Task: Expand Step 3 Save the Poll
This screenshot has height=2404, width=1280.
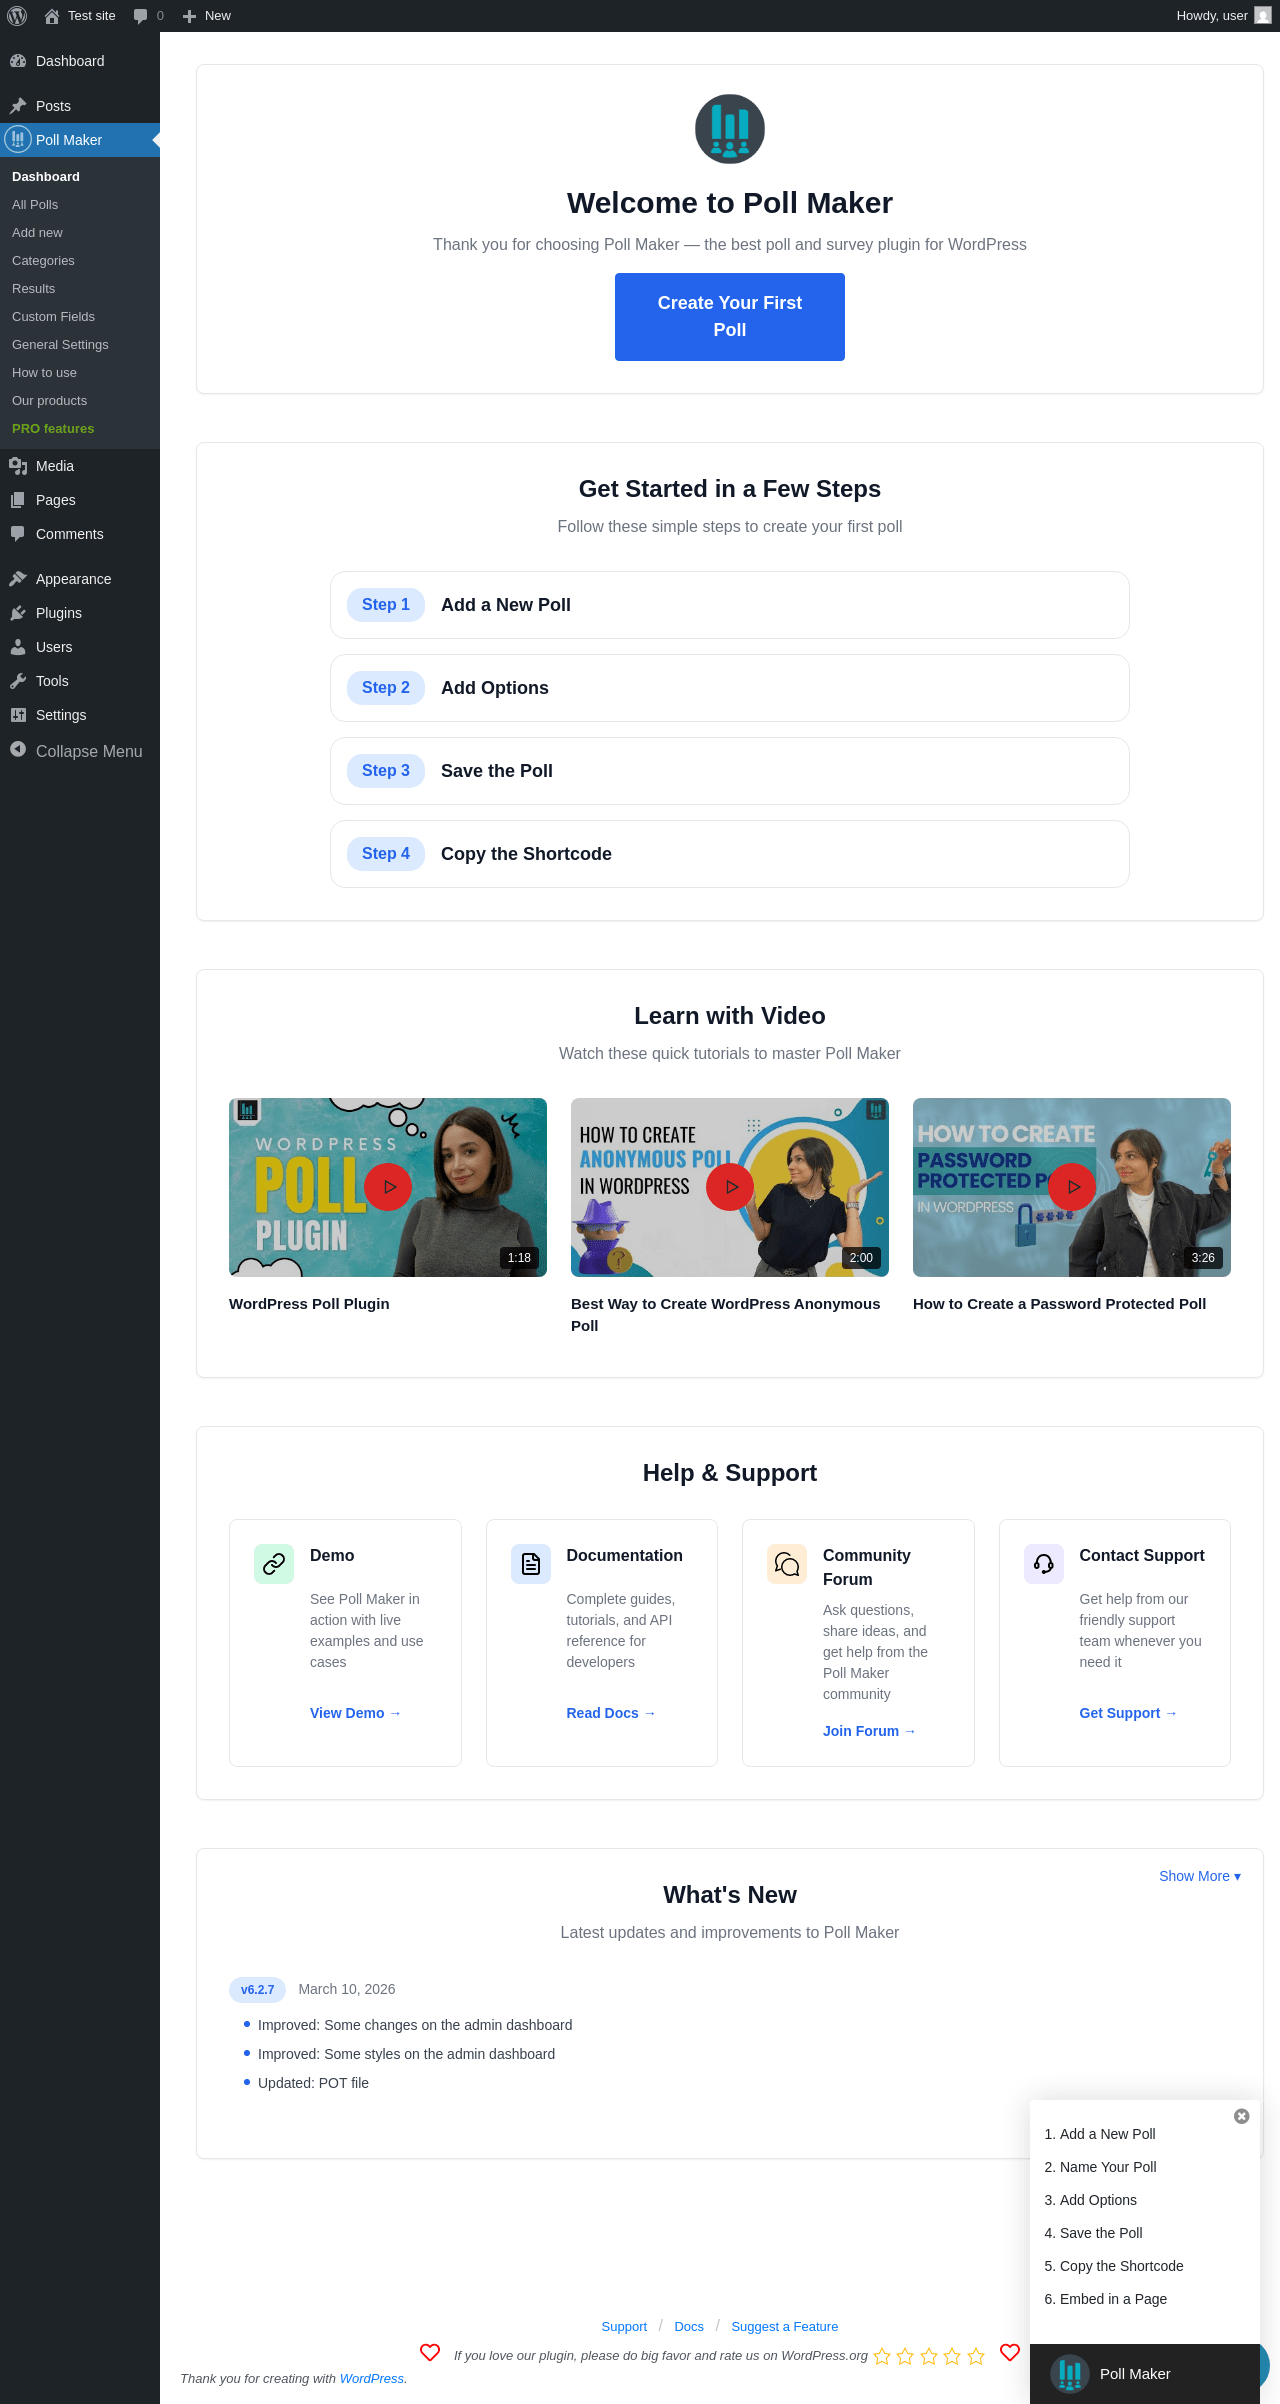Action: point(730,771)
